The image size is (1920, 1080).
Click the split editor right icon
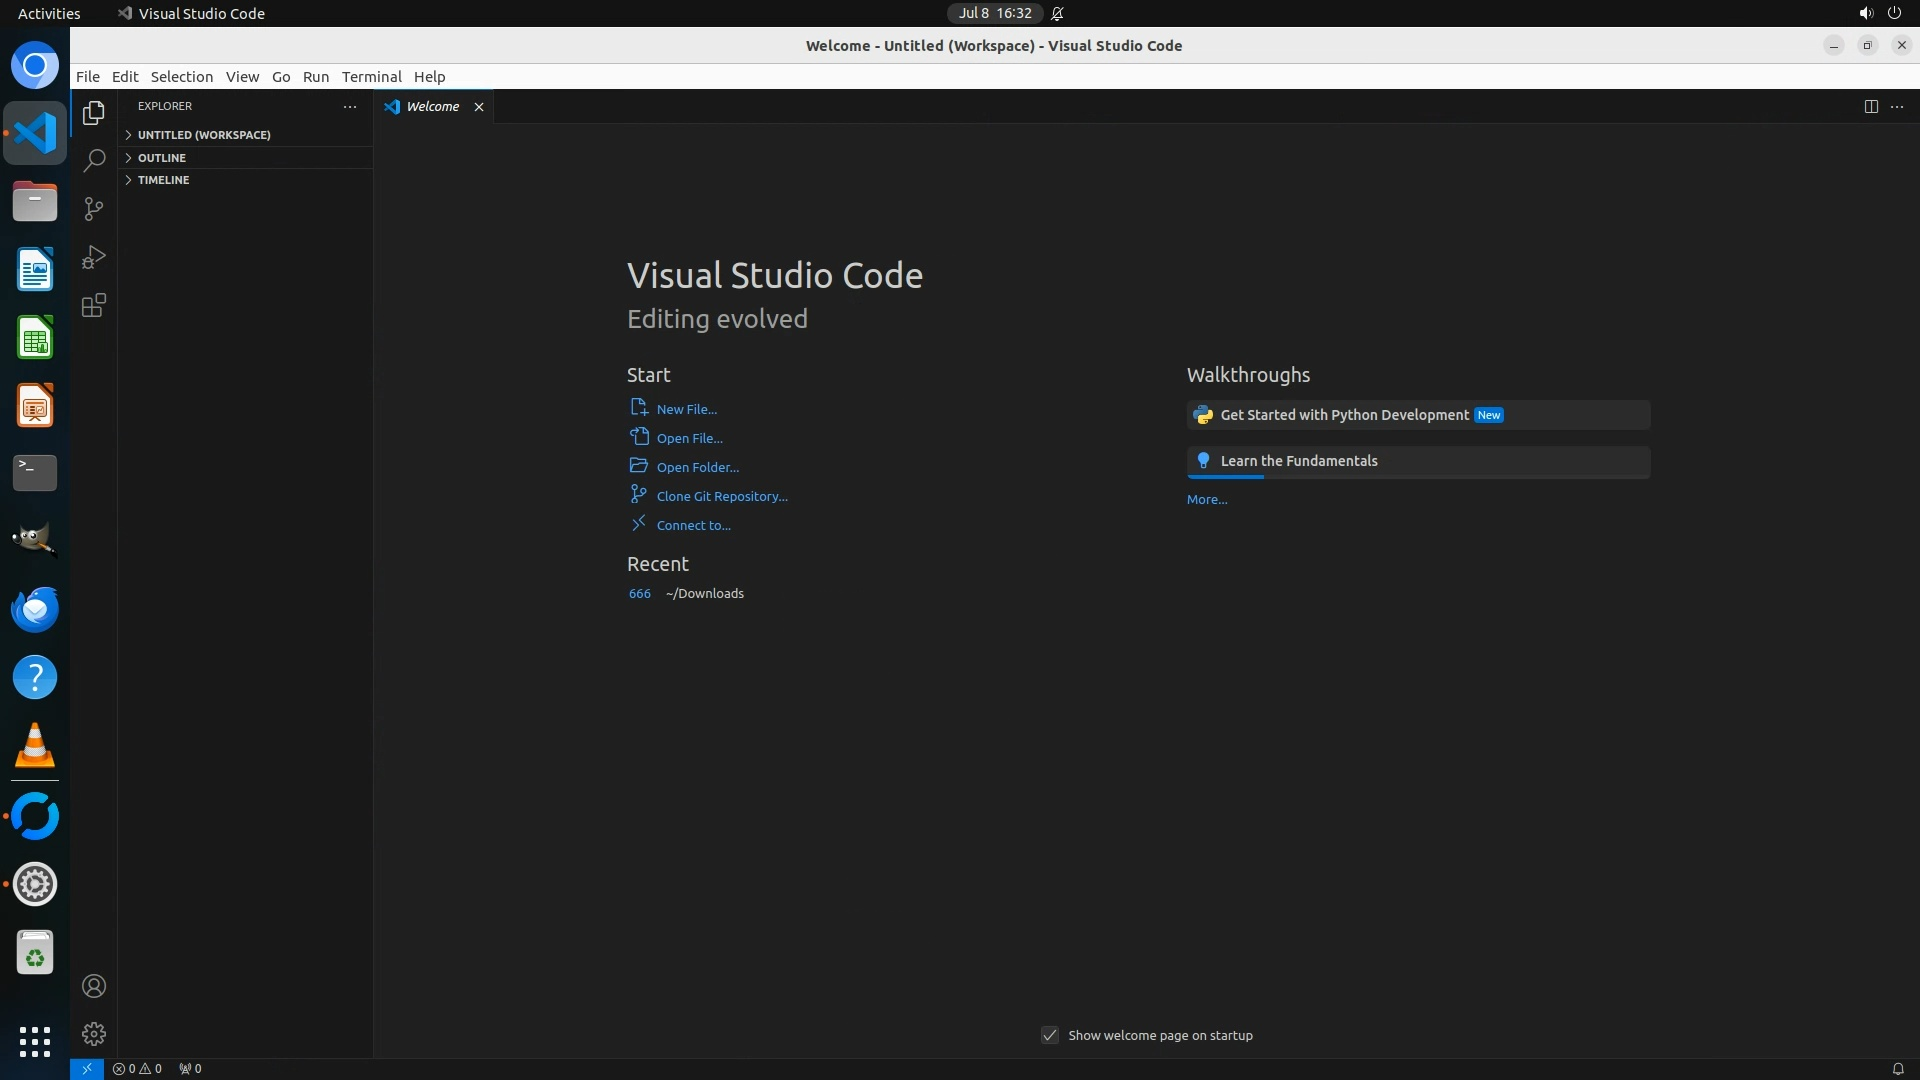coord(1870,106)
